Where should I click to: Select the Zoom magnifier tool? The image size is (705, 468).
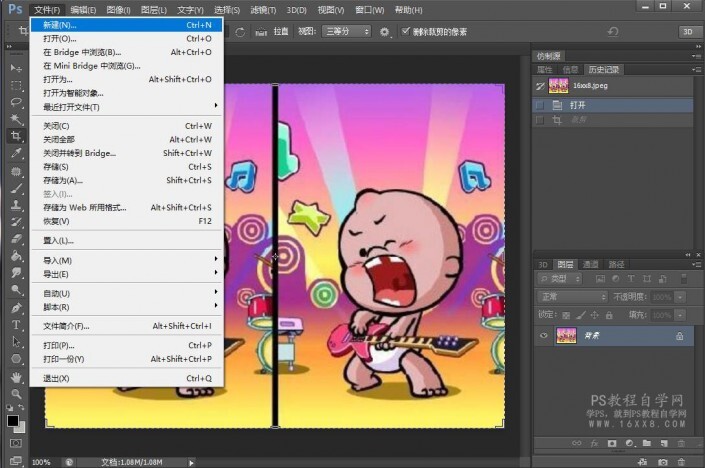[x=16, y=394]
